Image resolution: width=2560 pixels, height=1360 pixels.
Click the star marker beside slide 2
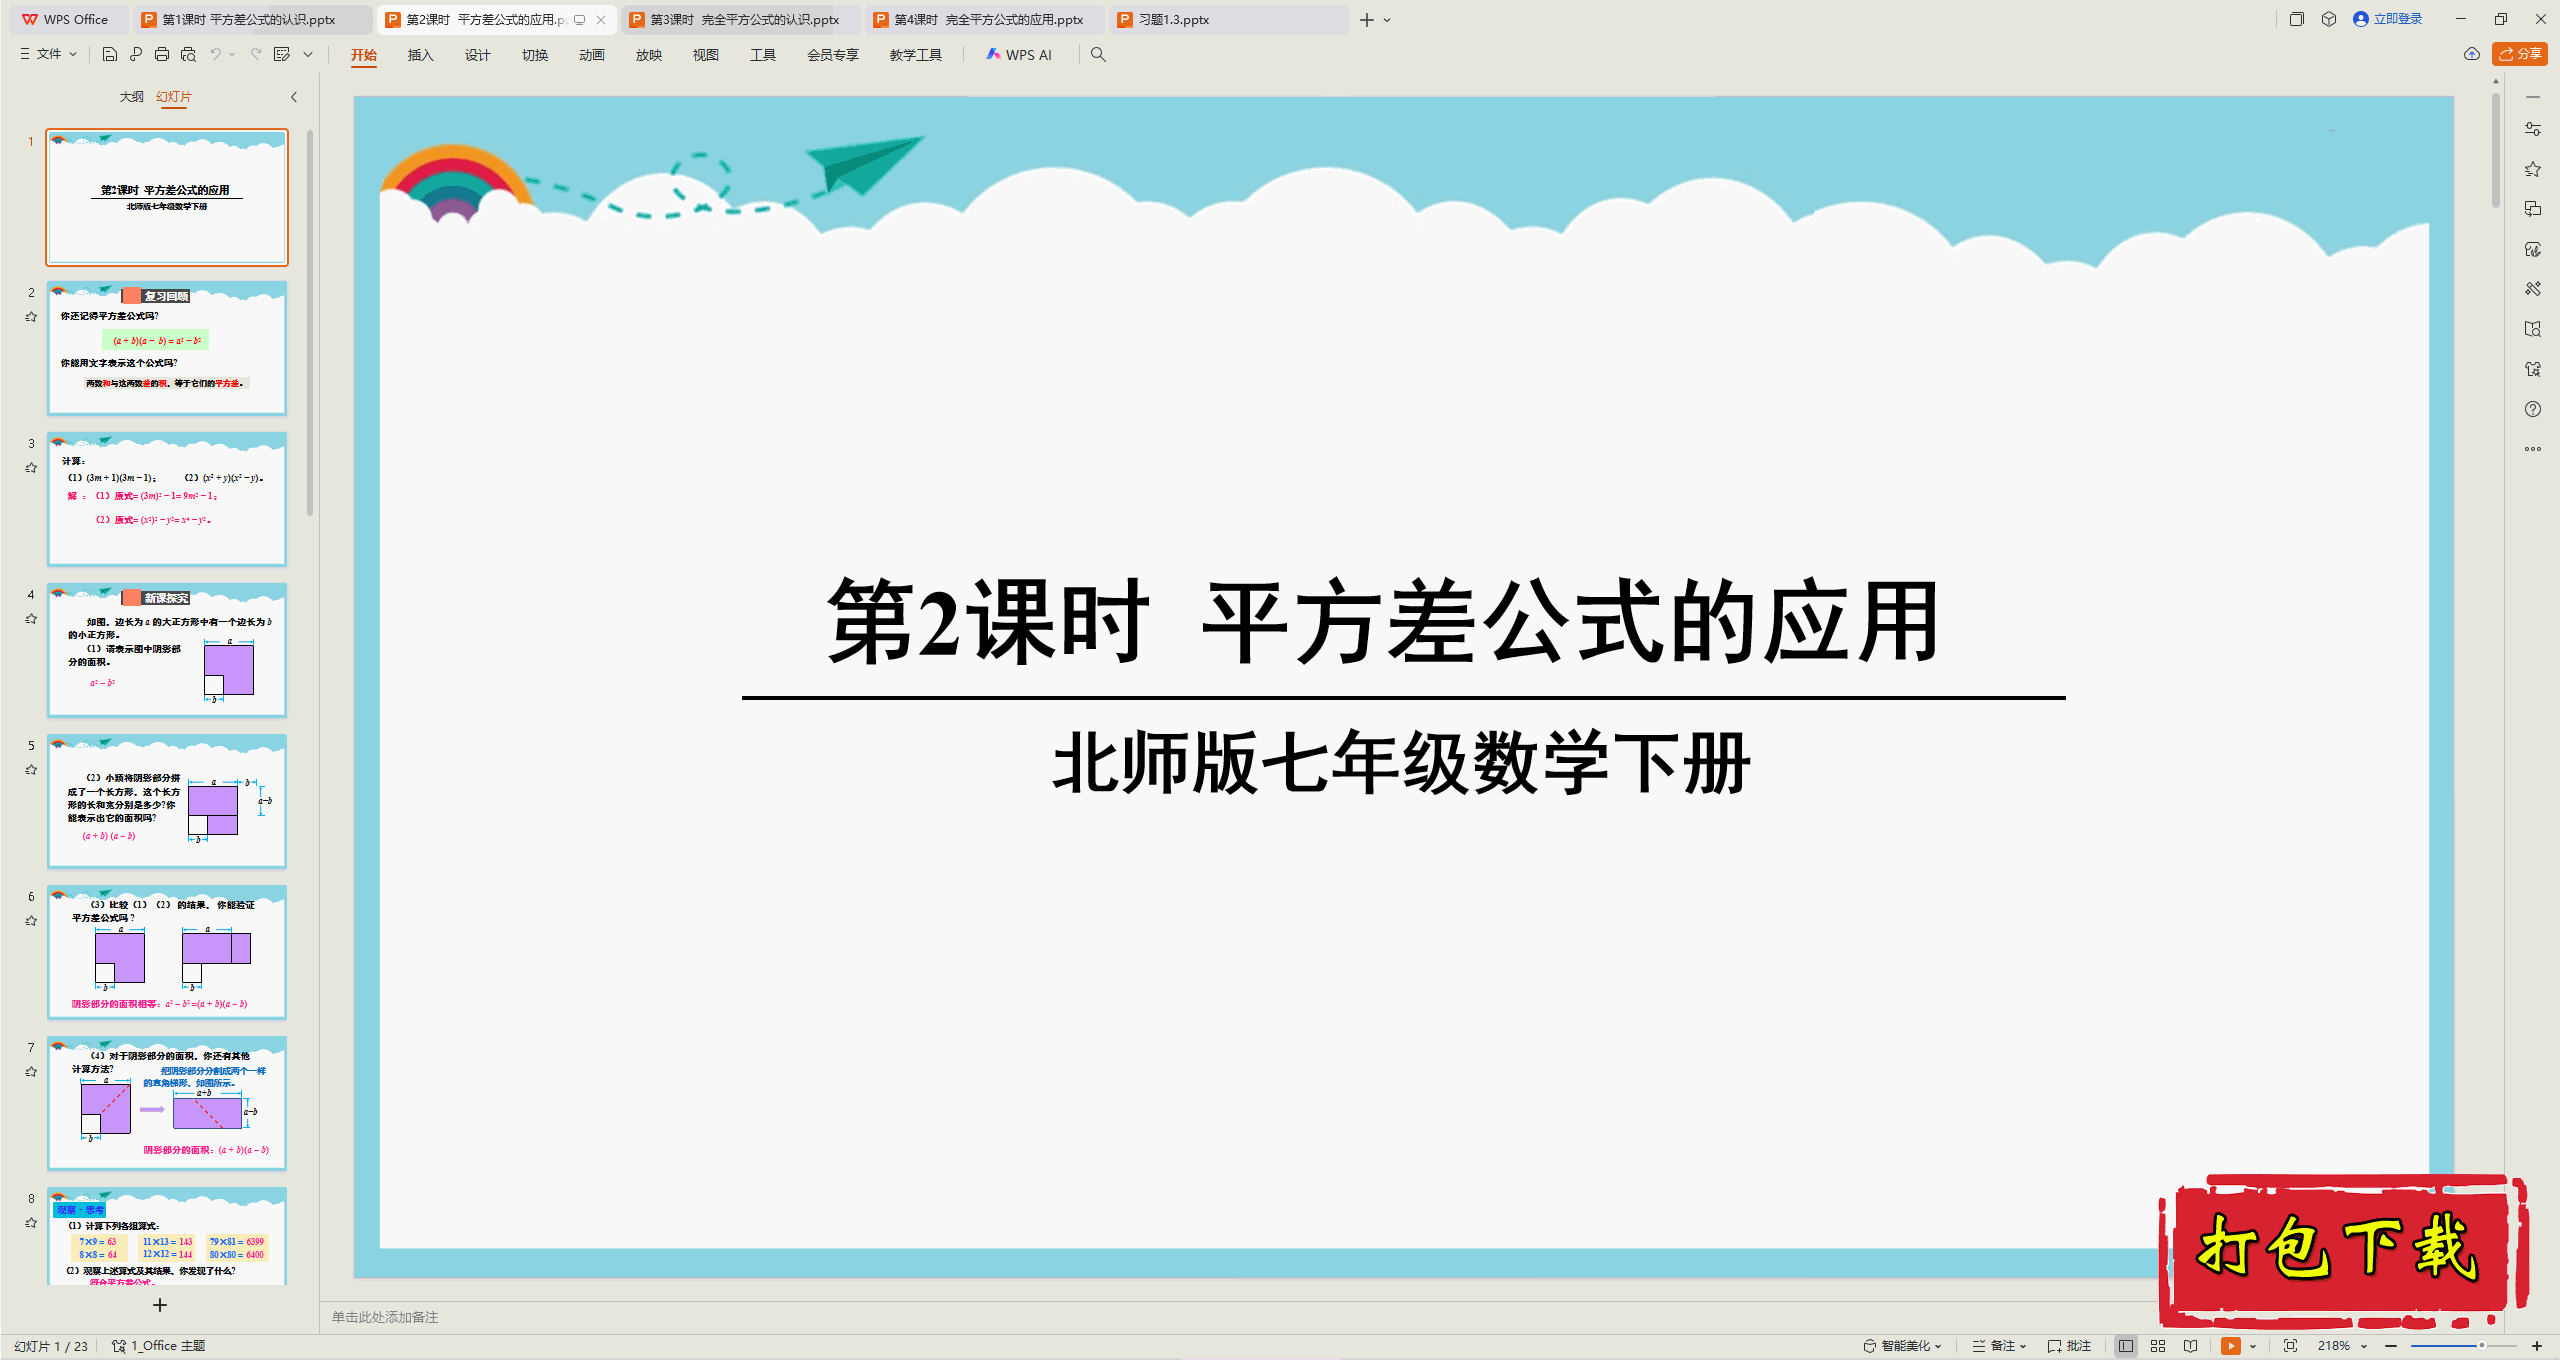click(31, 317)
